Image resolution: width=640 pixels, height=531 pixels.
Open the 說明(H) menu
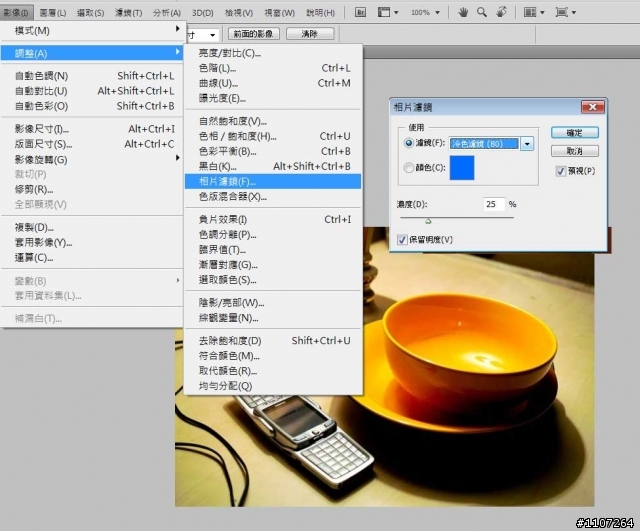(x=321, y=13)
